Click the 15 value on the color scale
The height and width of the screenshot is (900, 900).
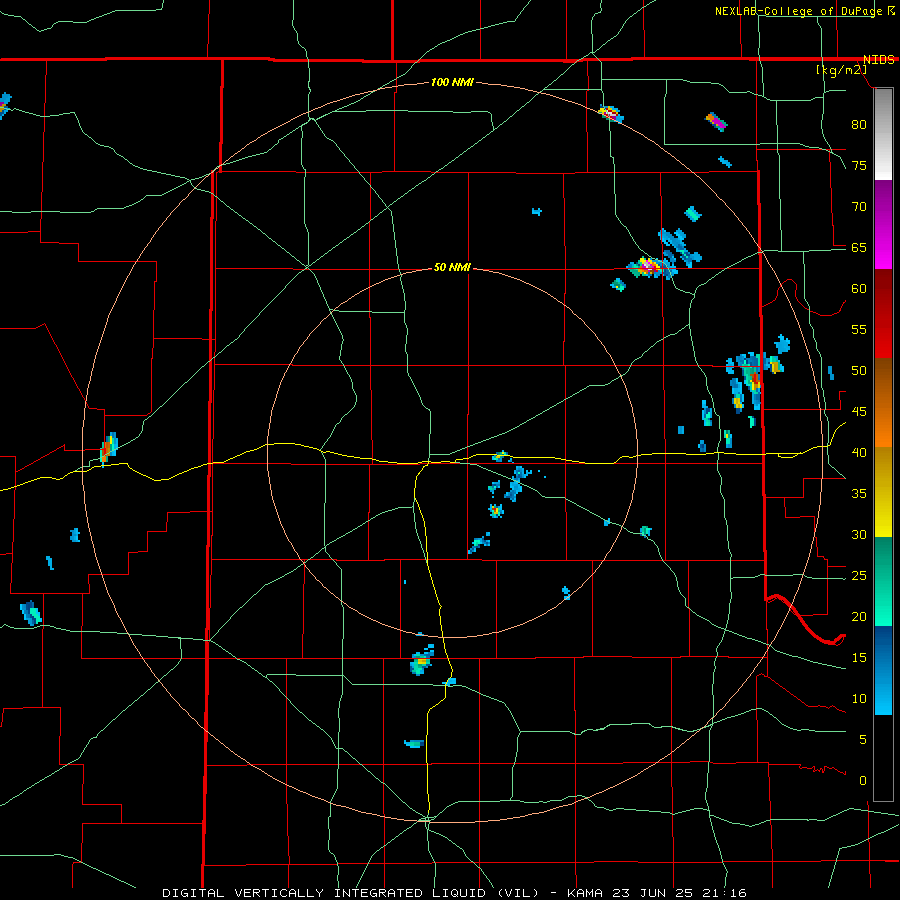coord(859,658)
